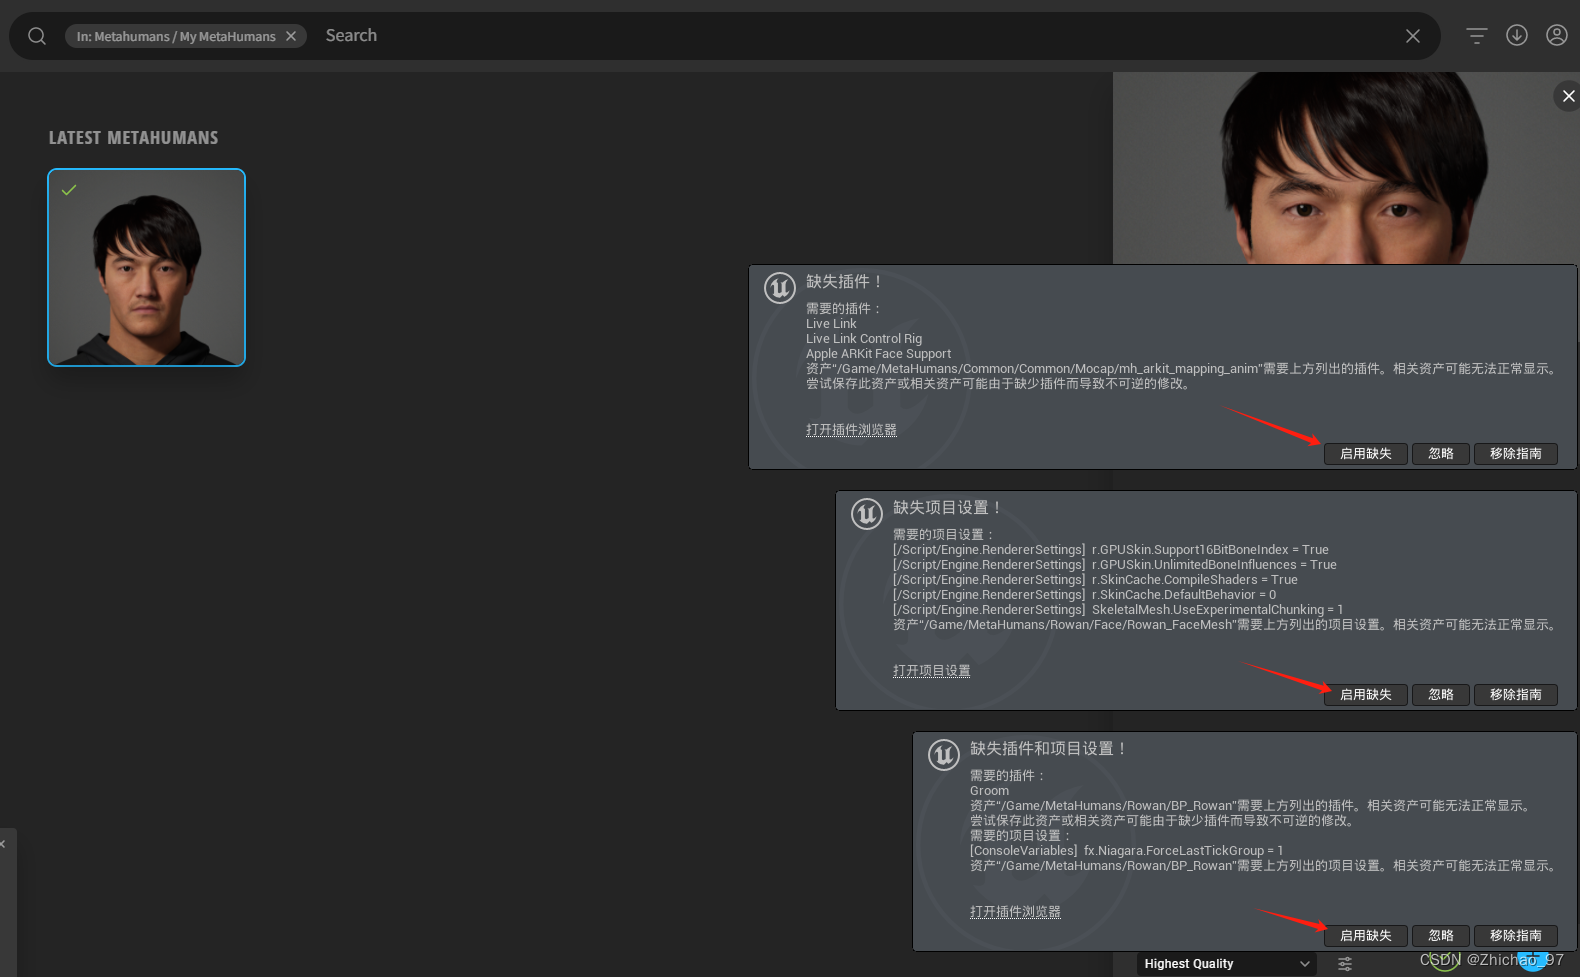Open the downloads icon

click(1517, 36)
